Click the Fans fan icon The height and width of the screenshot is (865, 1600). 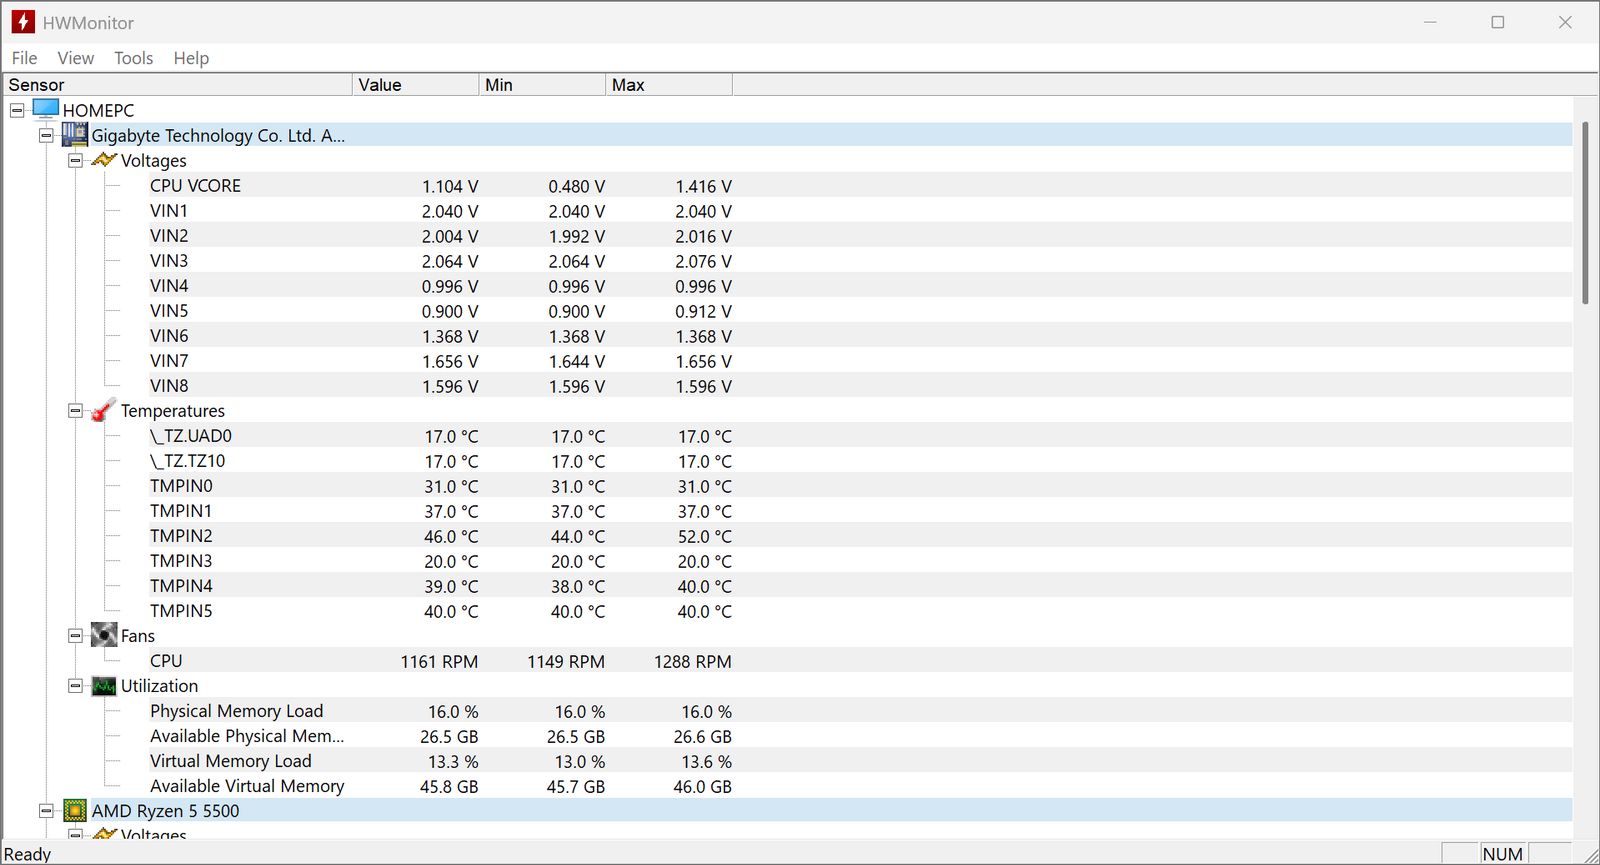(x=104, y=635)
